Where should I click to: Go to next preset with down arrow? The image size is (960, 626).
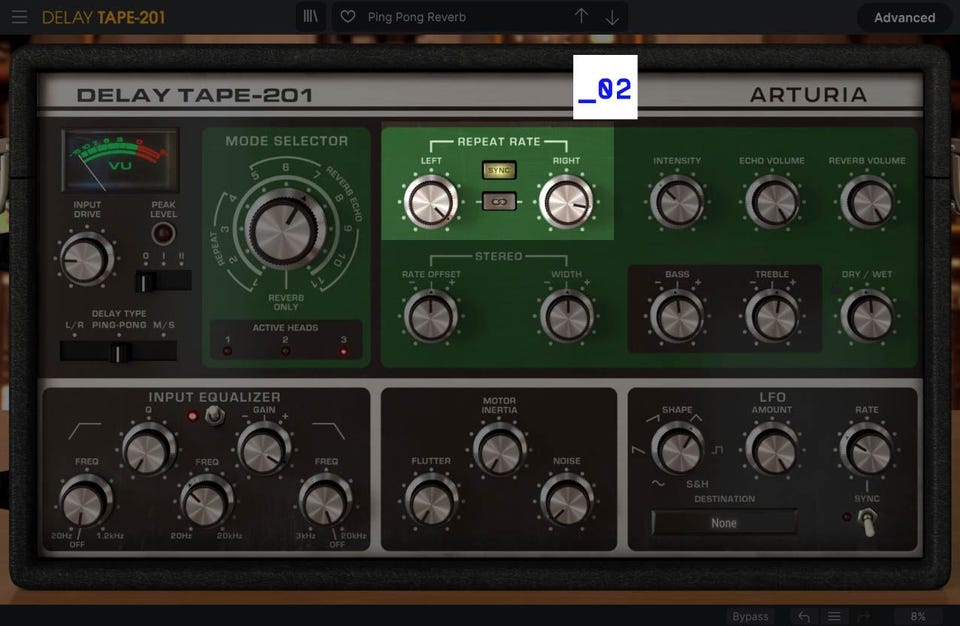pyautogui.click(x=612, y=18)
